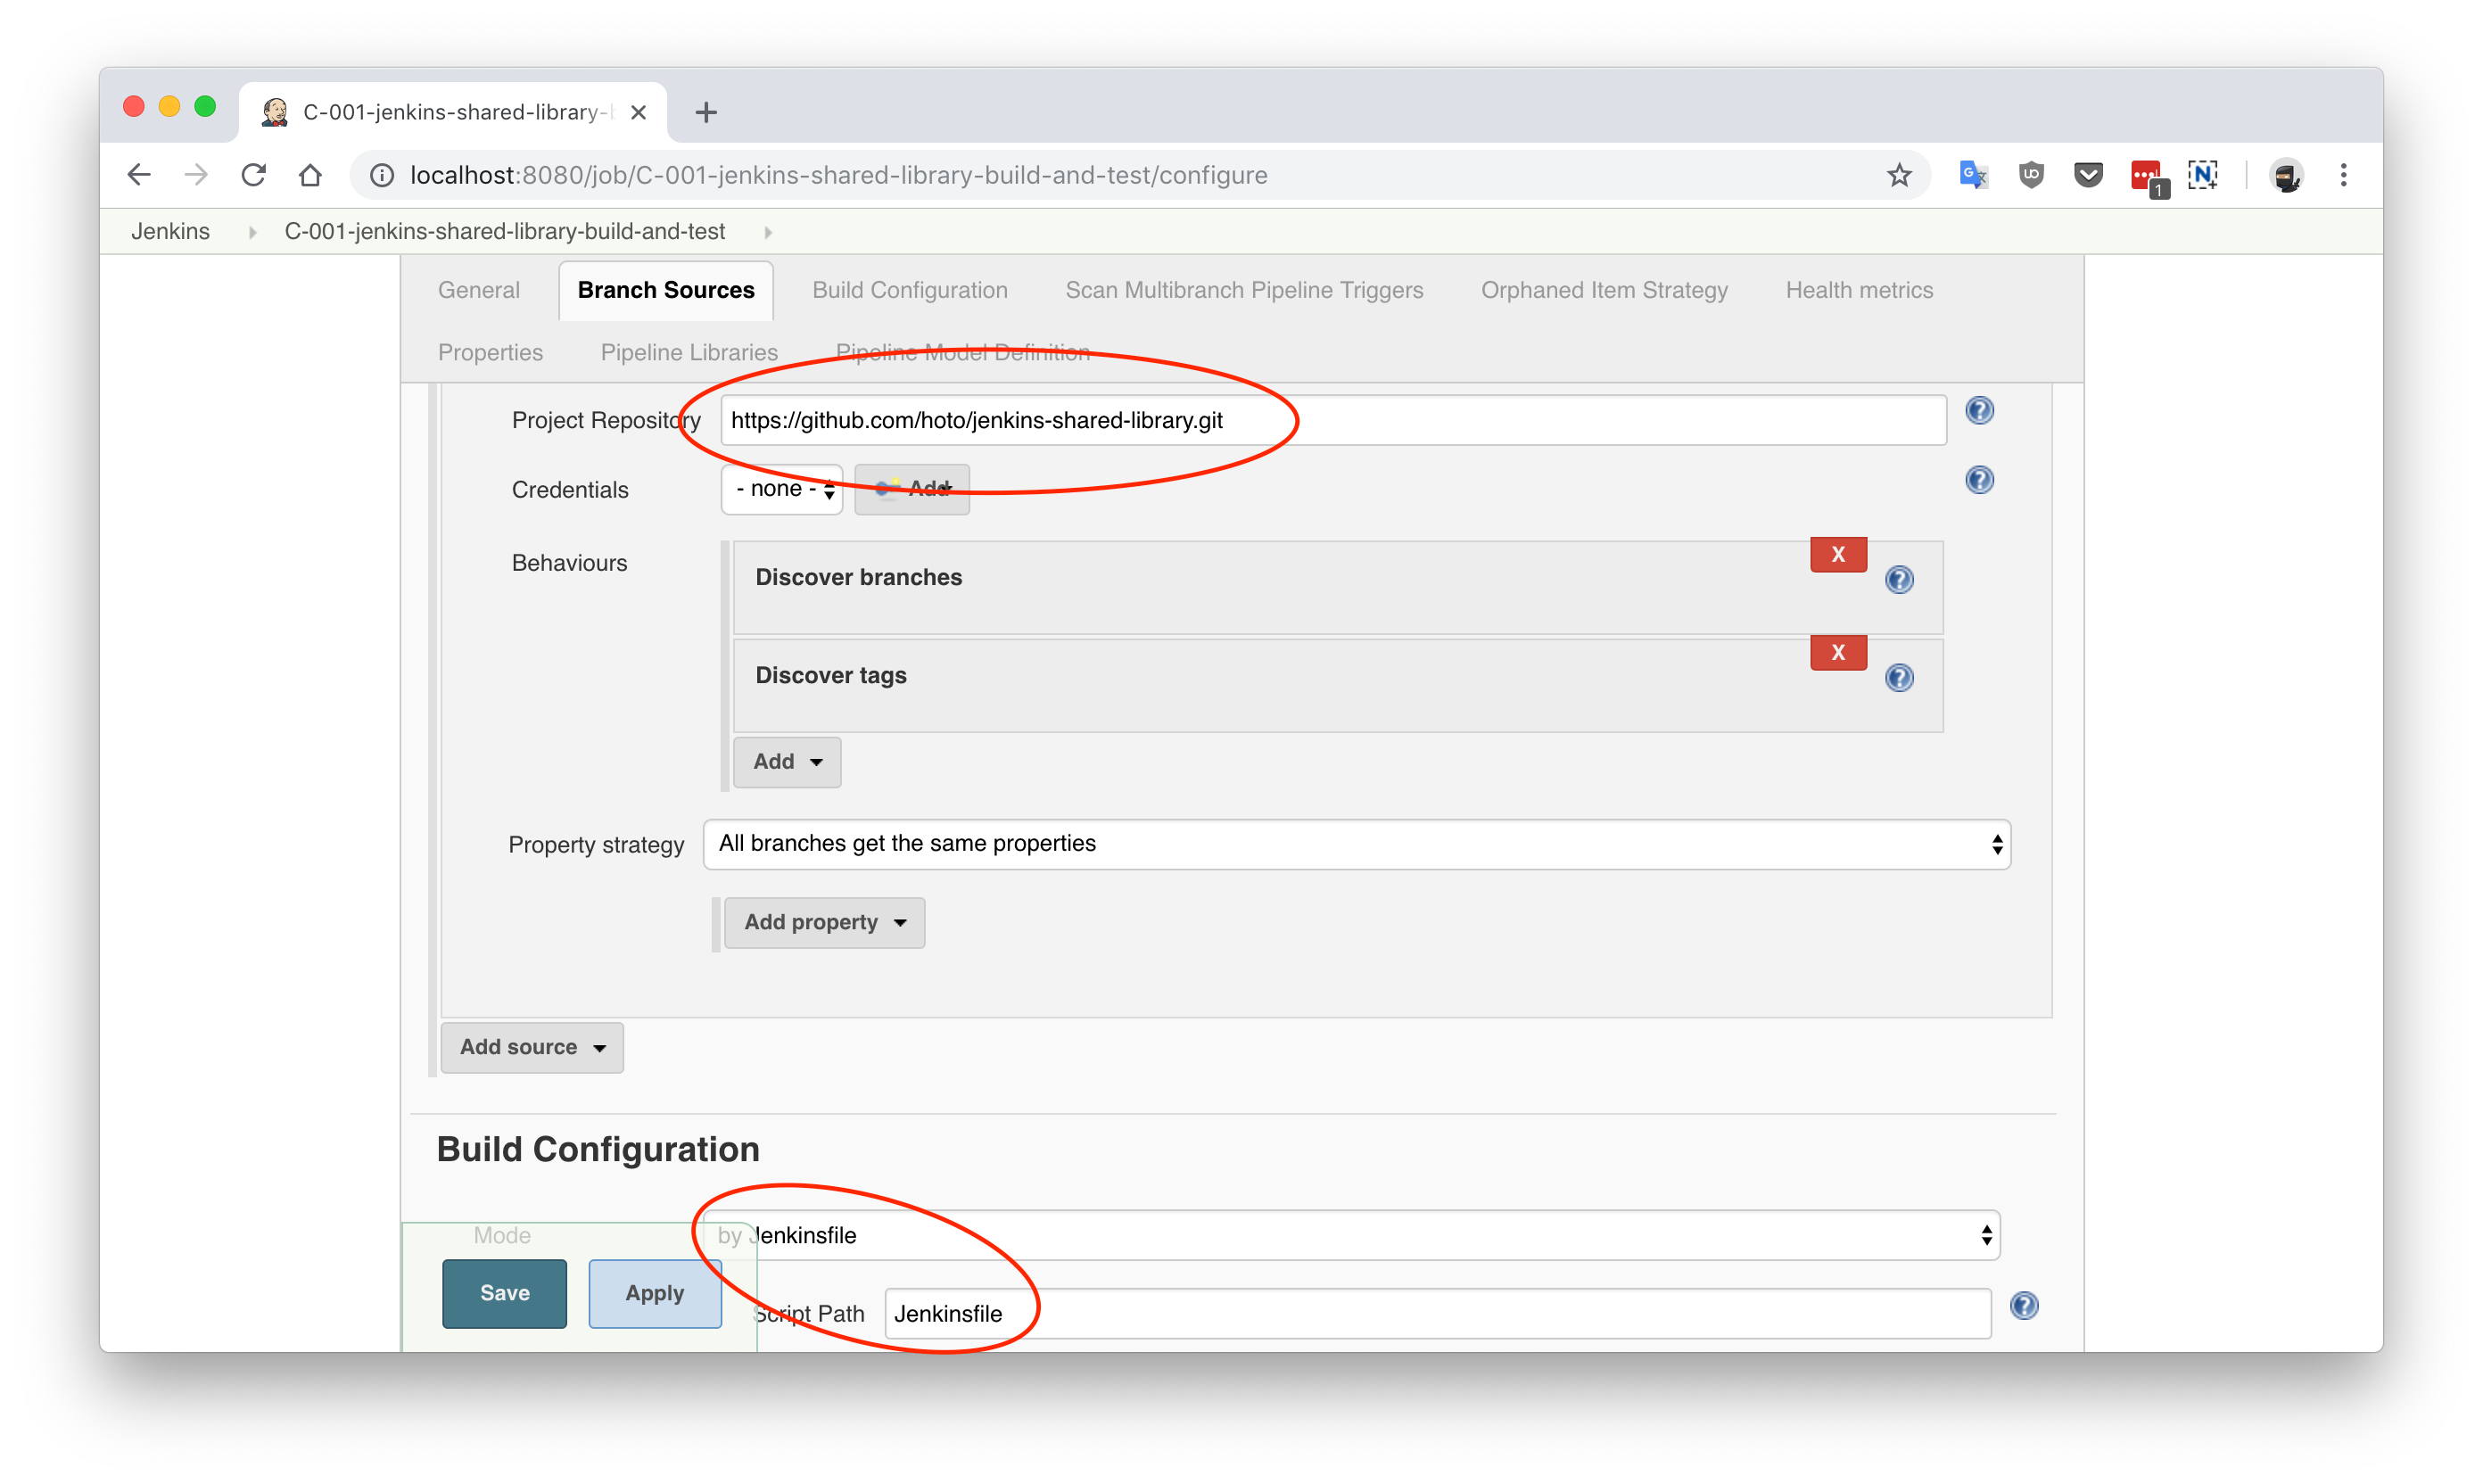Apply the configuration changes
The height and width of the screenshot is (1484, 2483).
[x=655, y=1293]
